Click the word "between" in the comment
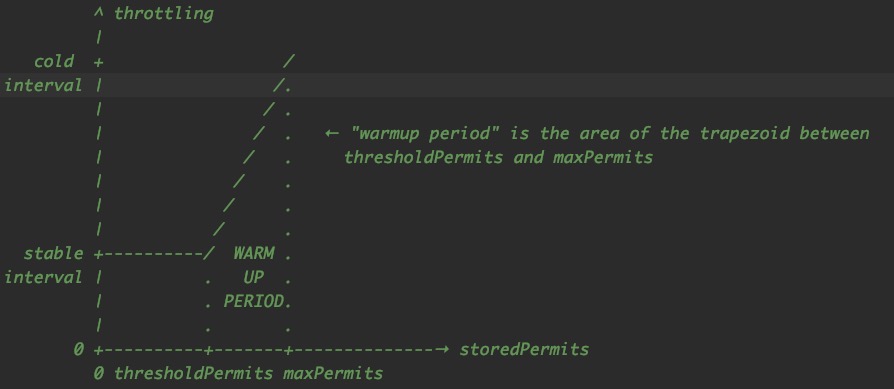Screen dimensions: 894x389 point(834,133)
